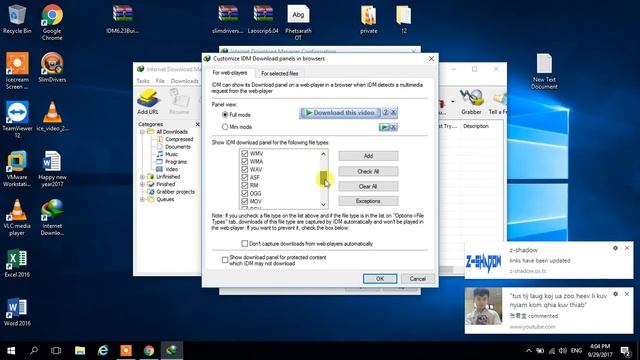The image size is (640, 360).
Task: Open Happy new year2017 Word document
Action: [x=52, y=168]
